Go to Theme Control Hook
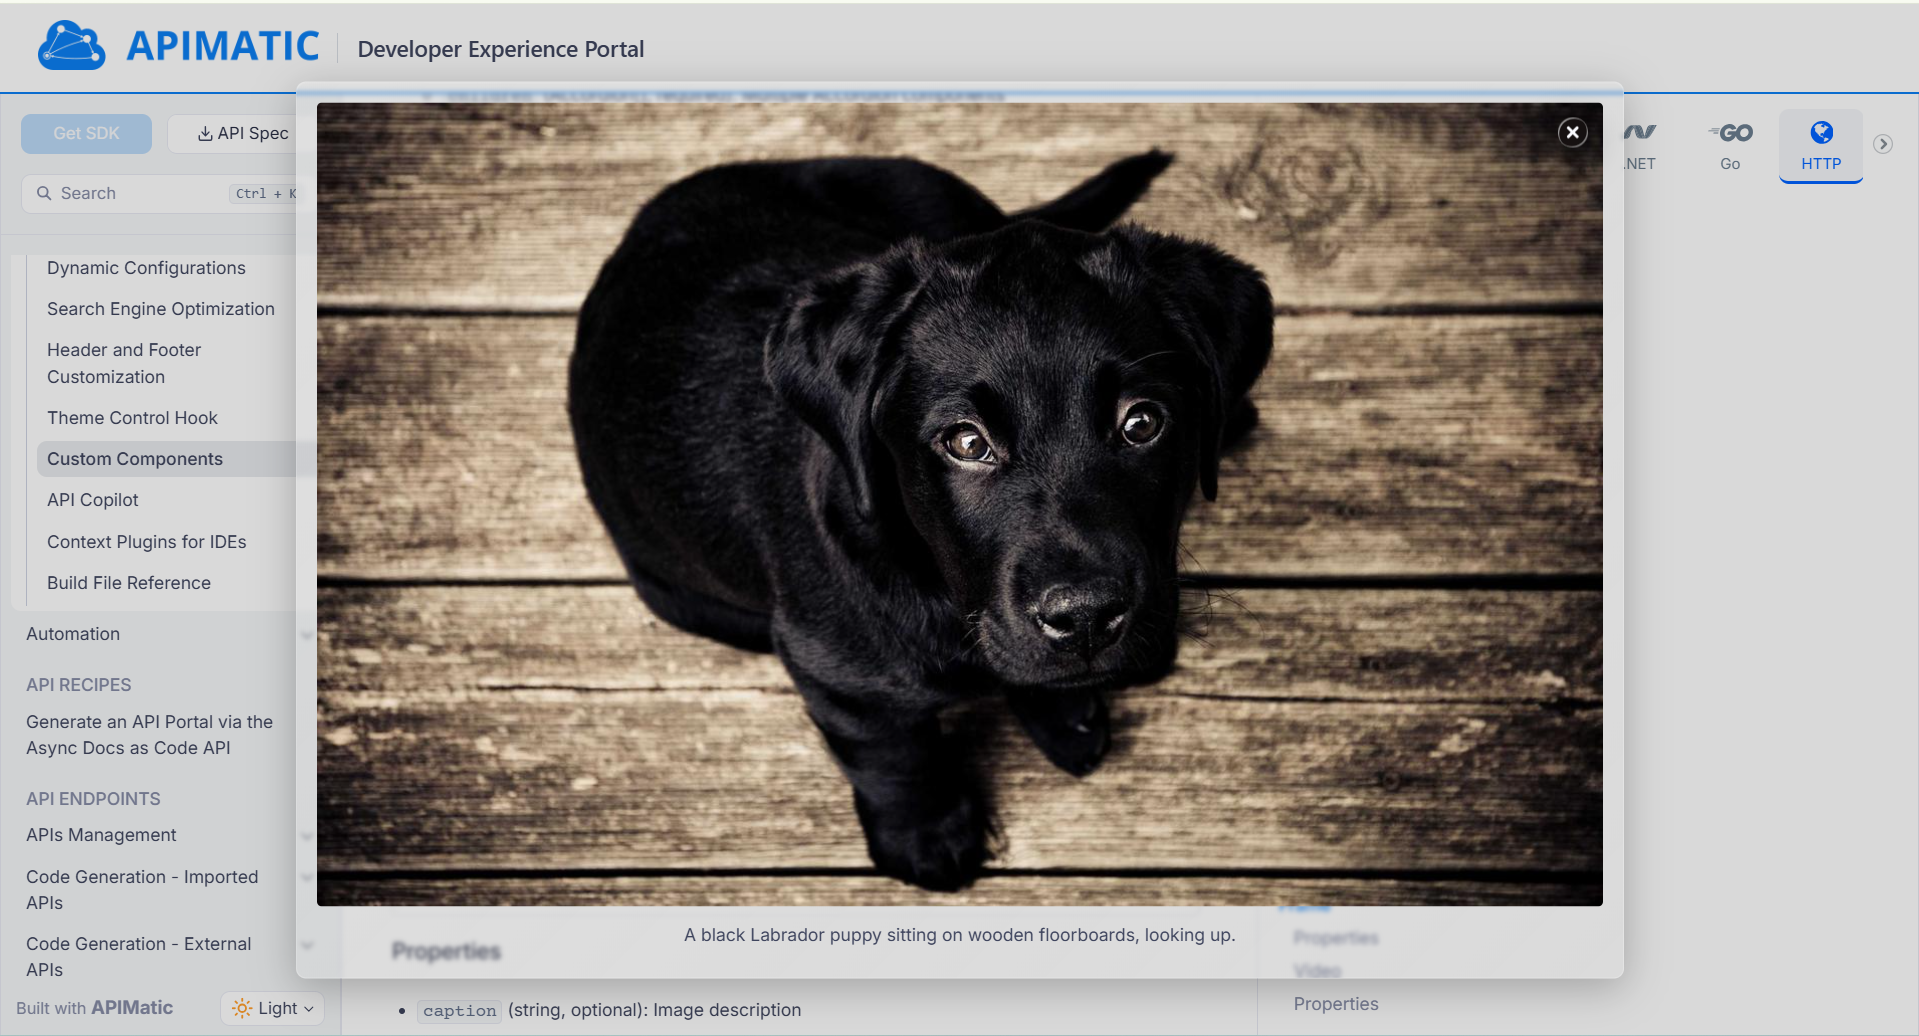The width and height of the screenshot is (1919, 1036). coord(132,418)
